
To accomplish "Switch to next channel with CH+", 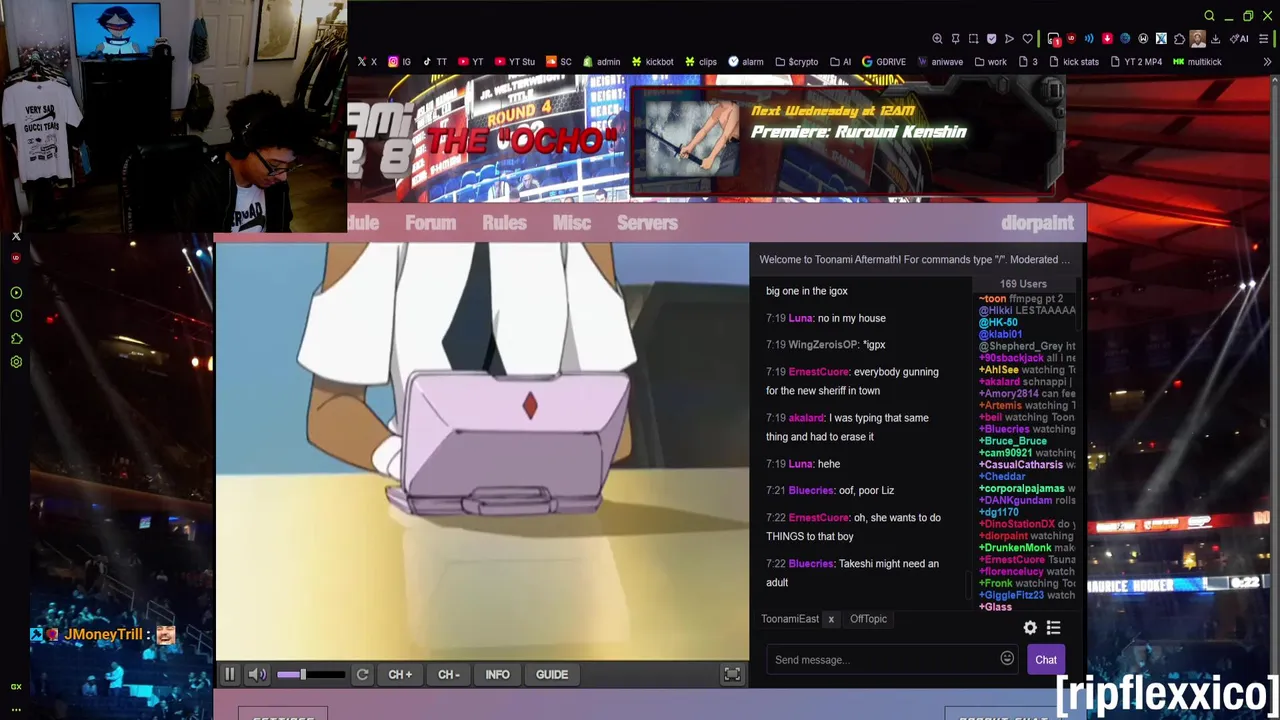I will (400, 674).
